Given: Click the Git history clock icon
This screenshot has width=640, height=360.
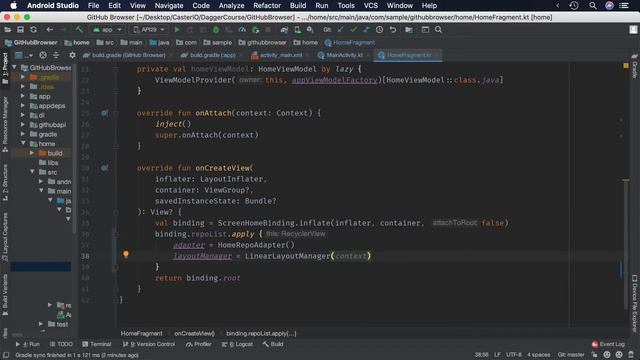Looking at the screenshot, I should coord(379,30).
